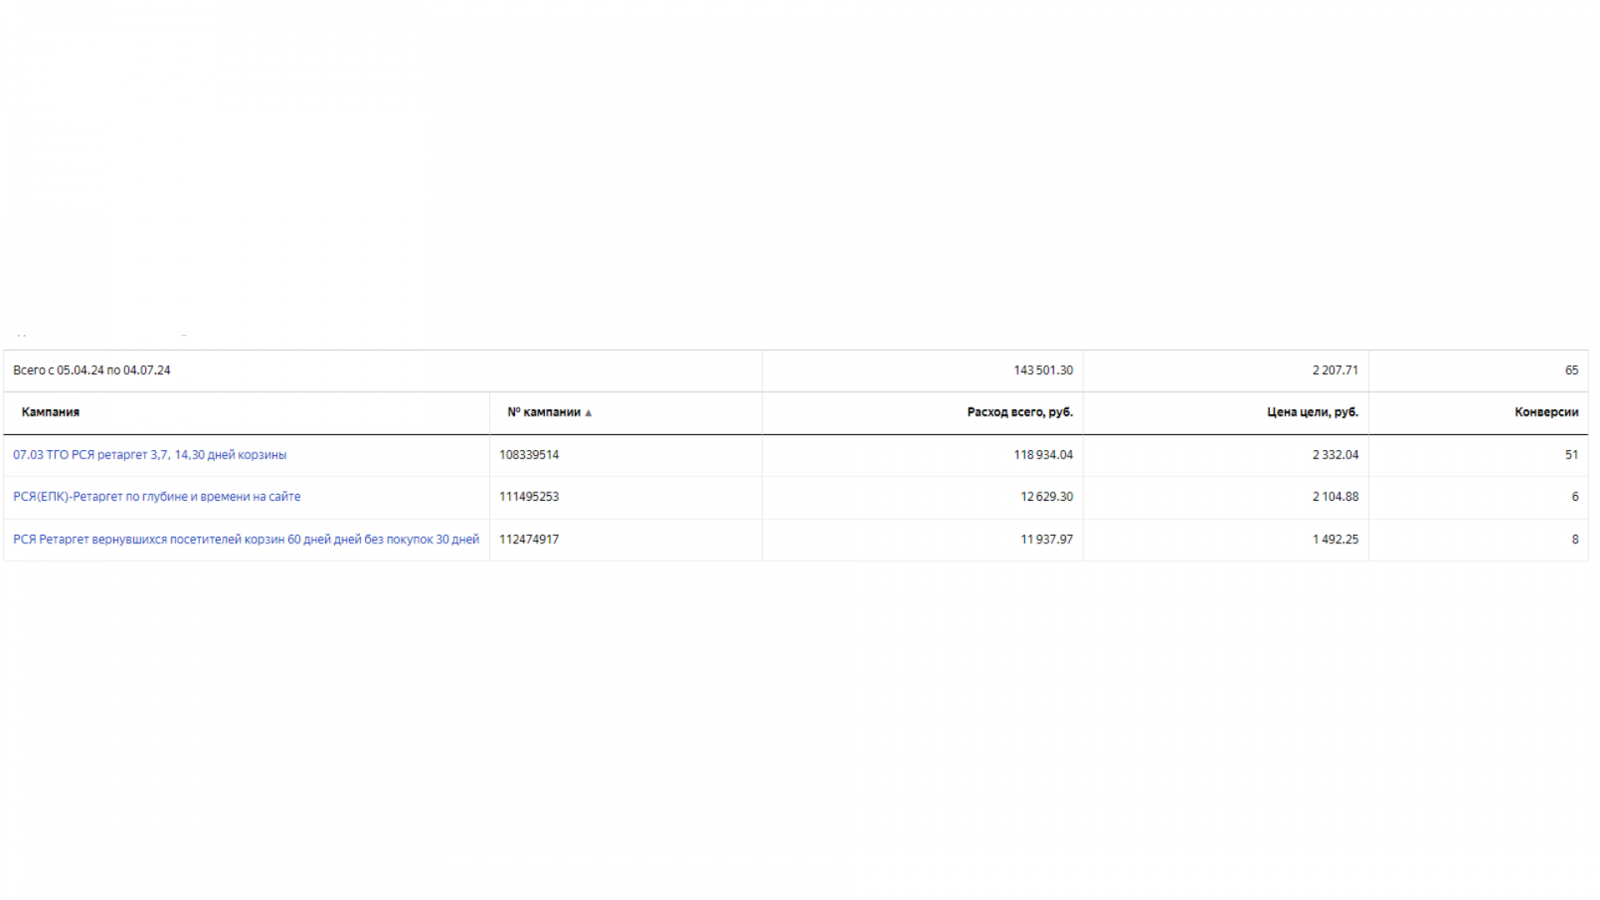Click total conversions value 65
This screenshot has height=900, width=1600.
pos(1571,370)
